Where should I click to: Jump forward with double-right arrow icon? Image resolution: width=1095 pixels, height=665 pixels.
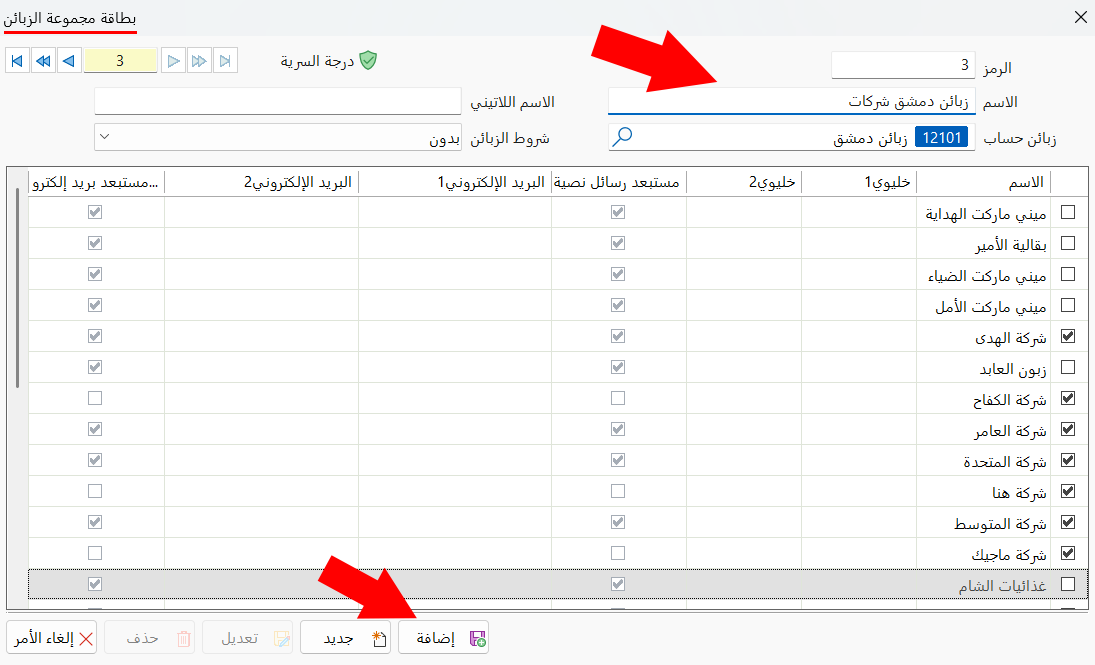[199, 61]
